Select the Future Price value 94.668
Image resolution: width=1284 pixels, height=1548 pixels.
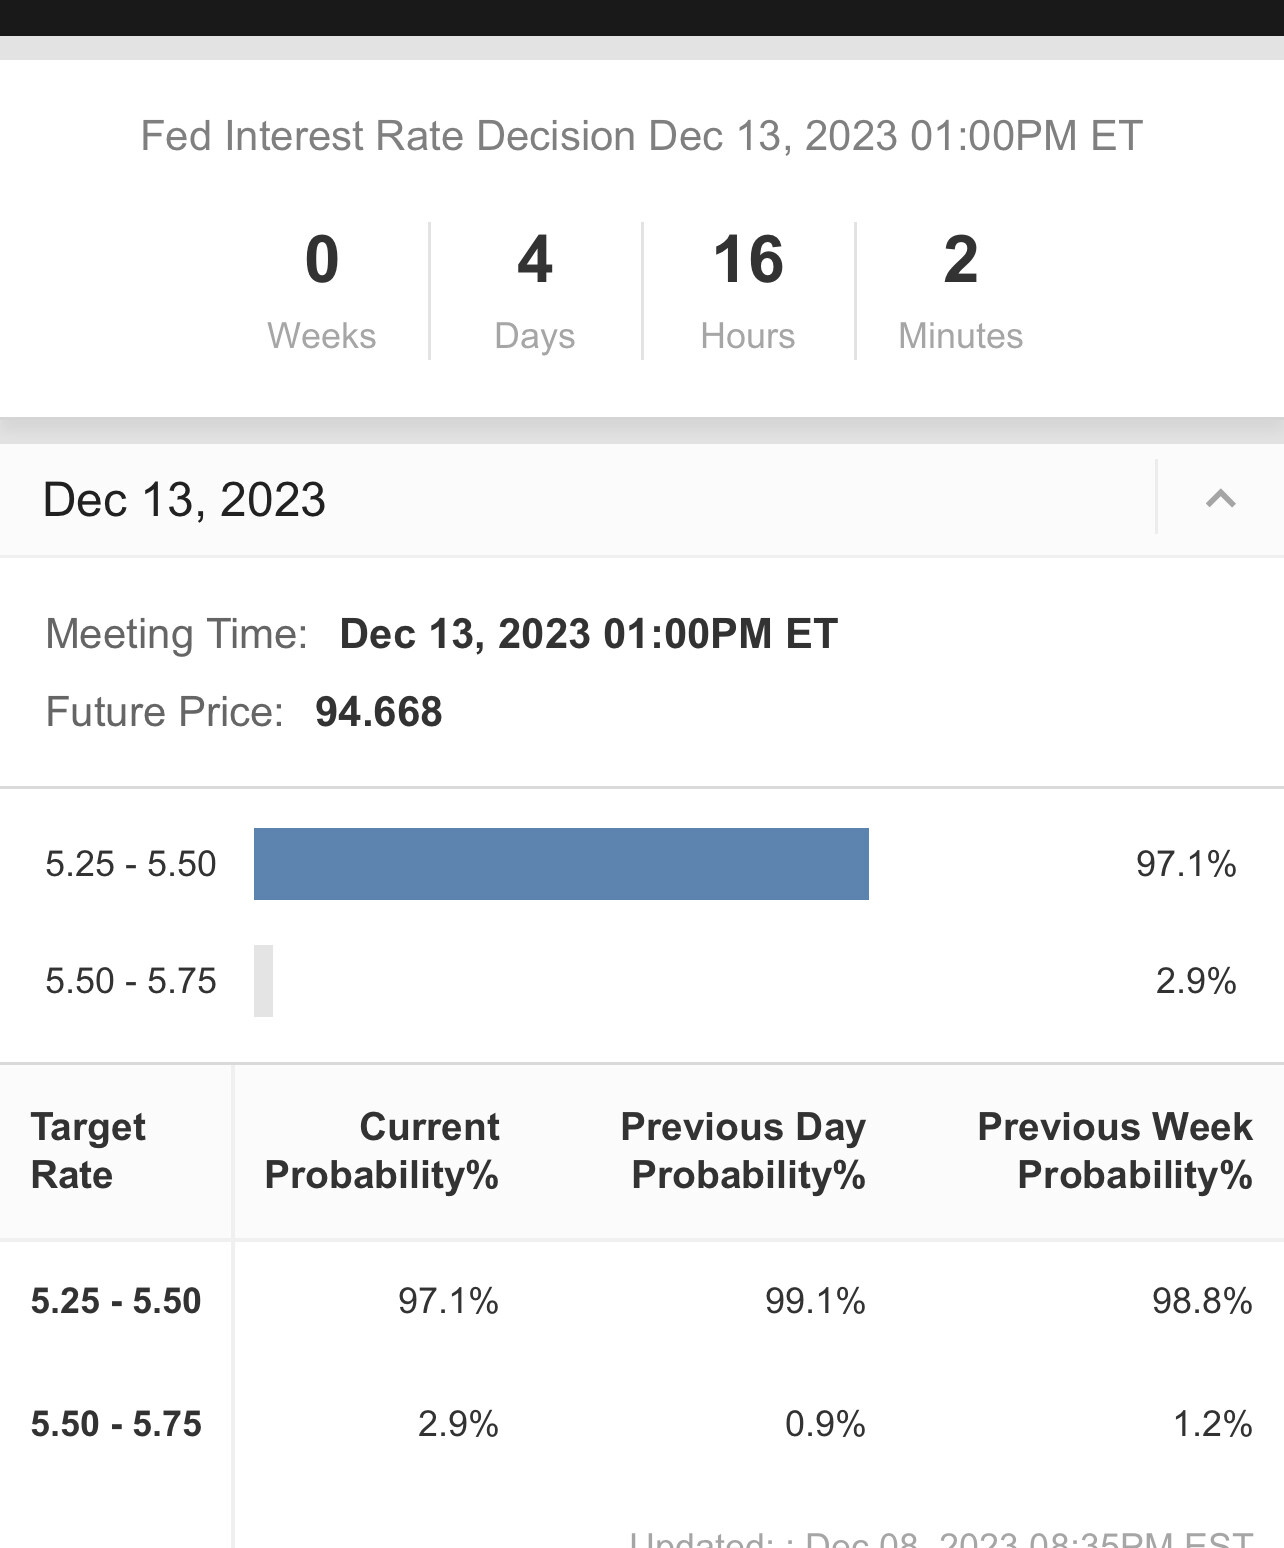click(x=378, y=712)
